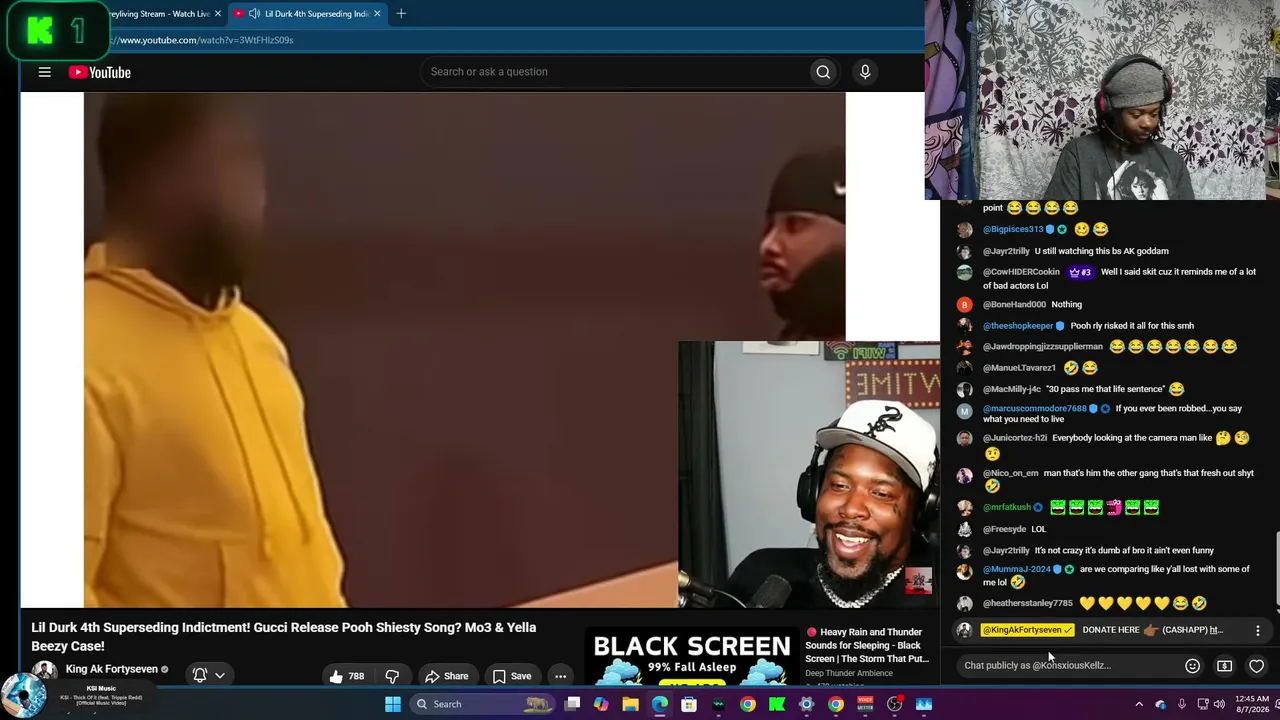
Task: Save the video to a playlist
Action: tap(511, 676)
